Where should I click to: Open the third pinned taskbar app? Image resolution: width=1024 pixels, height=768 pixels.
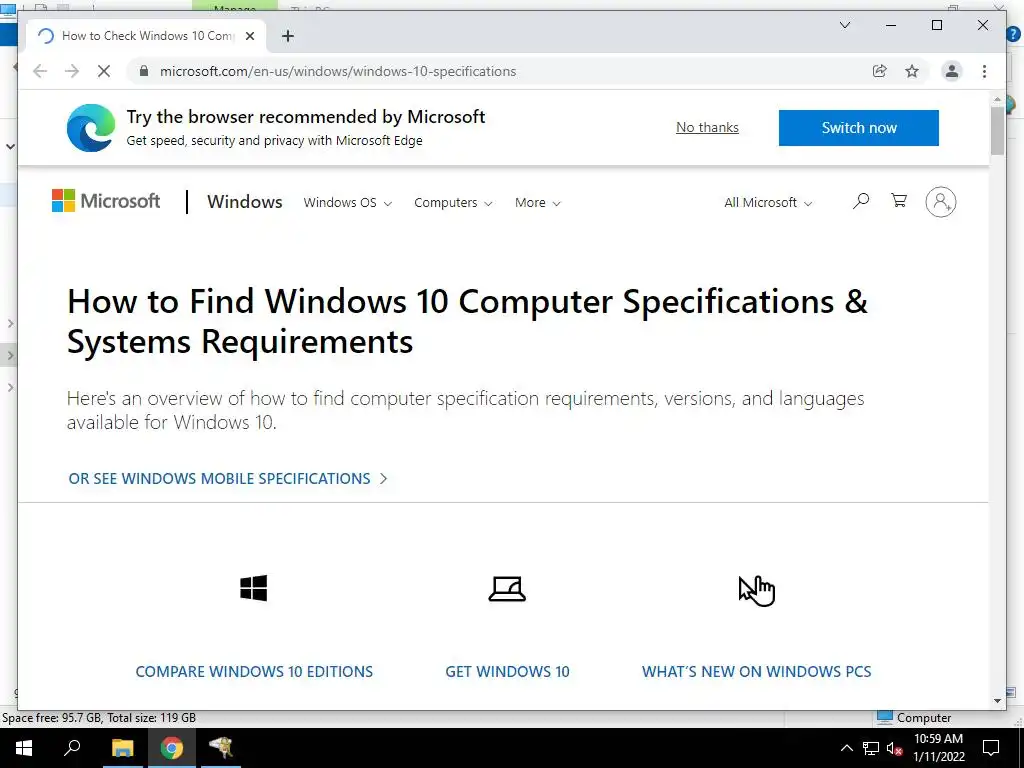click(221, 748)
